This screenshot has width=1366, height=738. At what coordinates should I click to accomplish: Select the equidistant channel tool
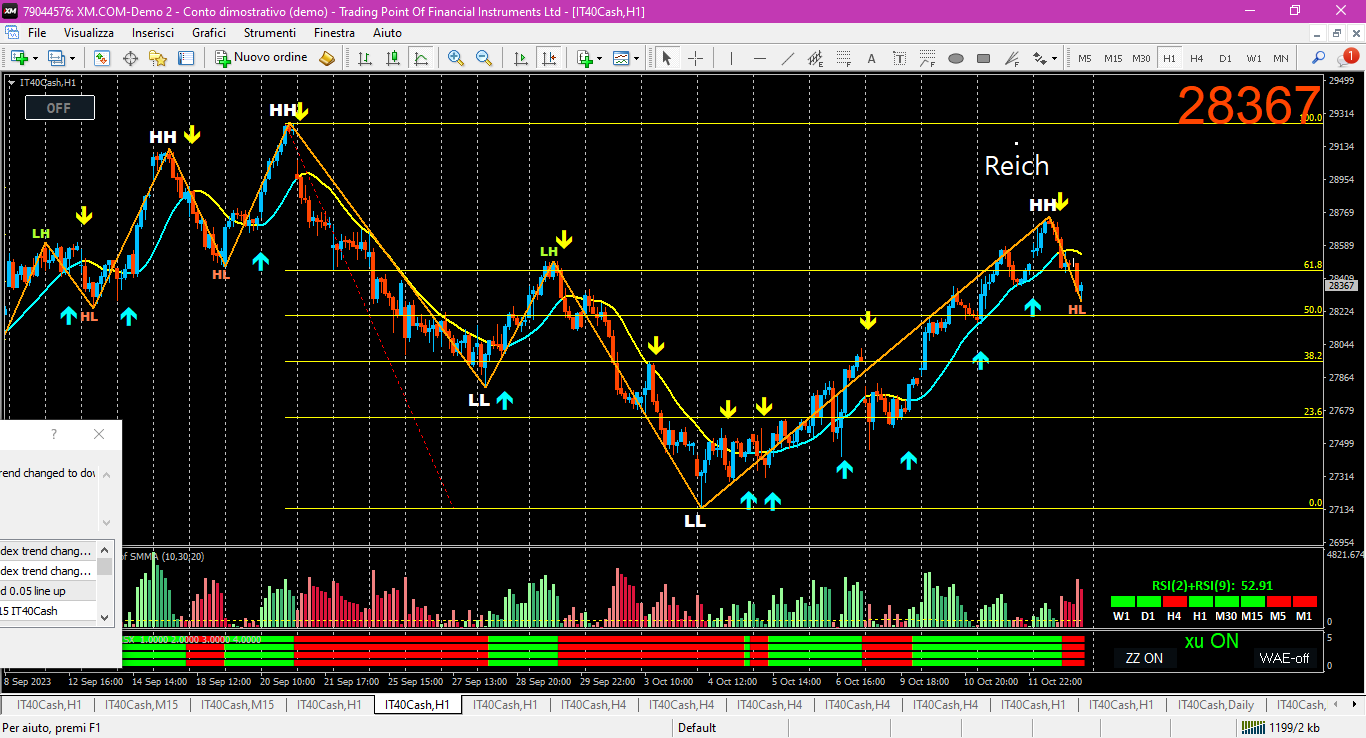click(x=815, y=58)
